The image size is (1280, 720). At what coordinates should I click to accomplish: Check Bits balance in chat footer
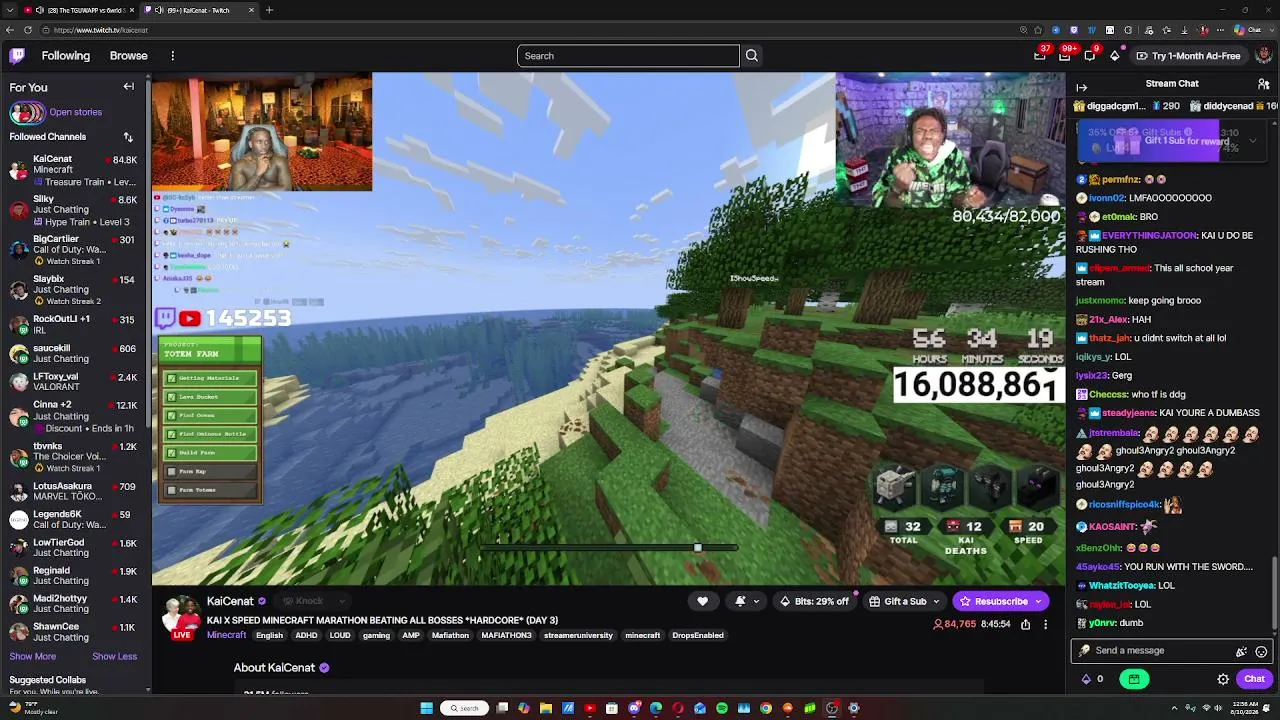tap(1091, 680)
